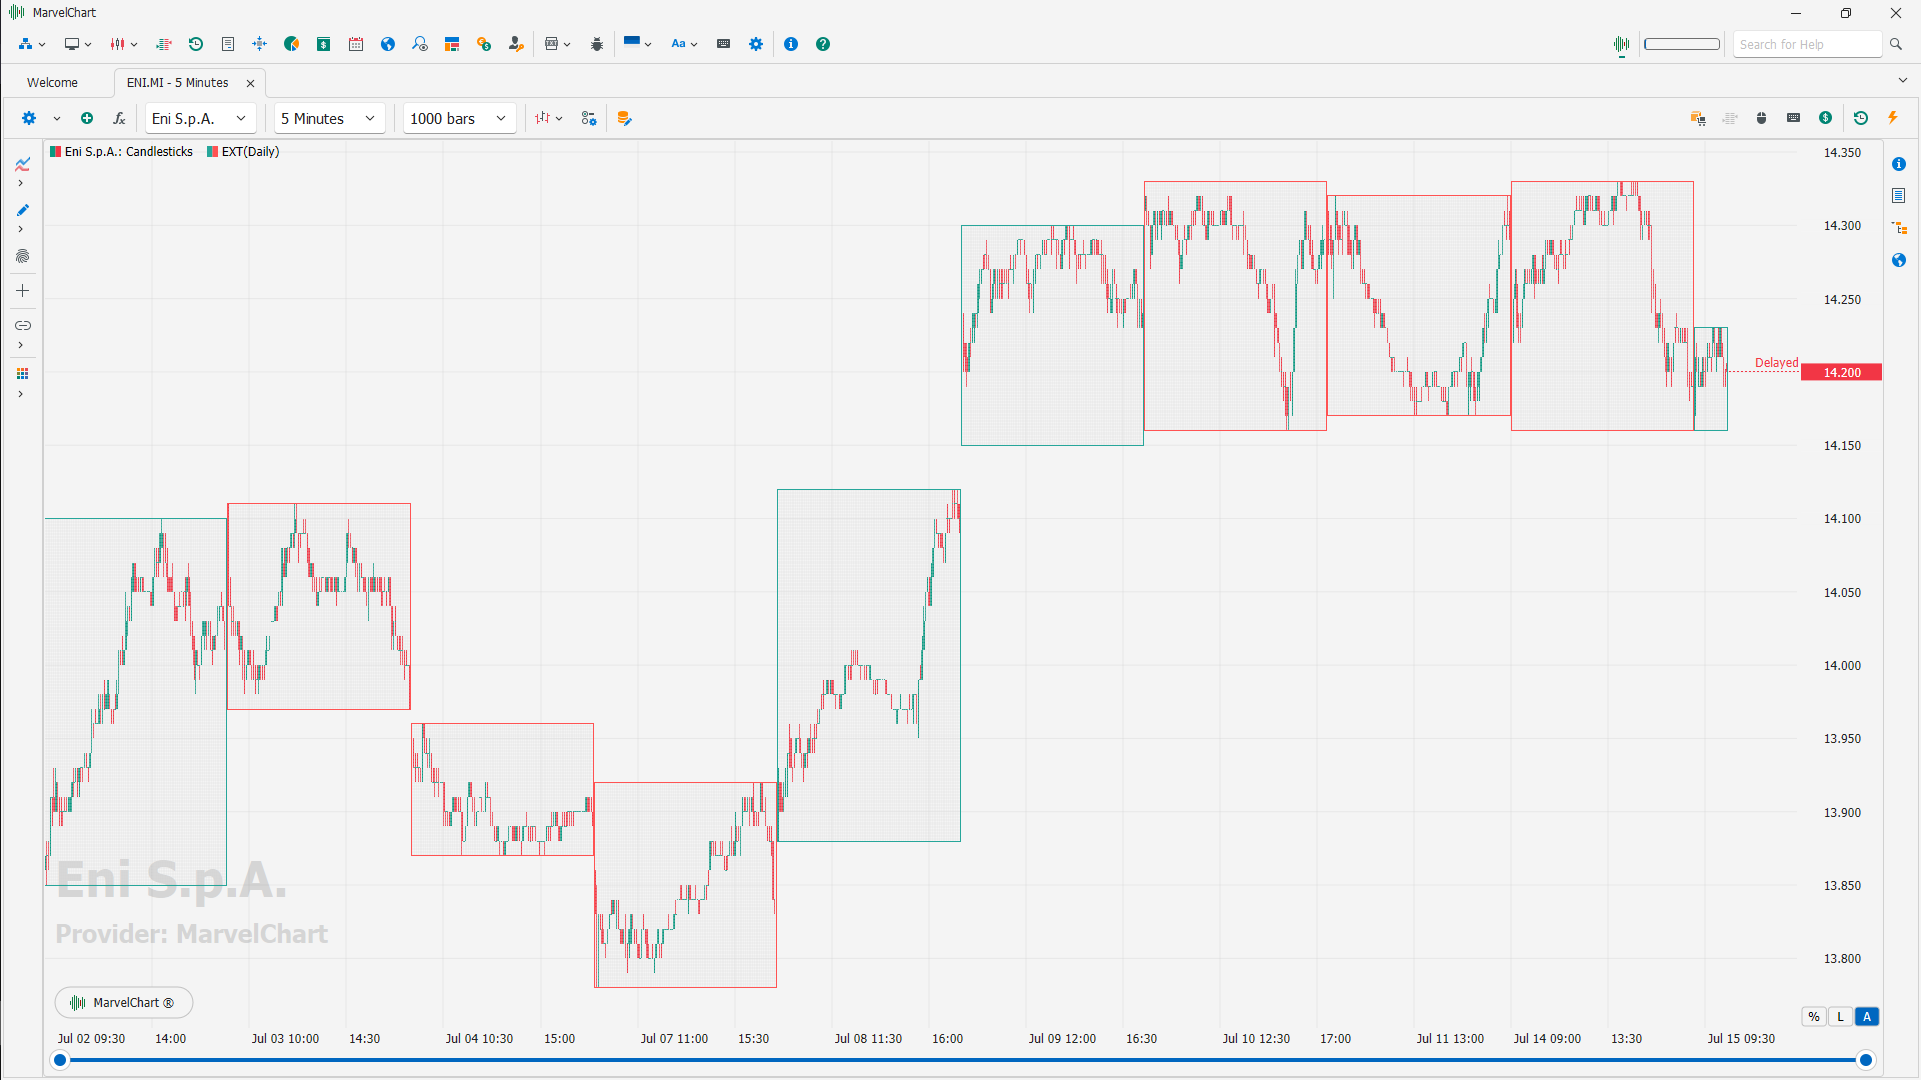1921x1080 pixels.
Task: Switch to the Welcome tab
Action: pyautogui.click(x=53, y=83)
